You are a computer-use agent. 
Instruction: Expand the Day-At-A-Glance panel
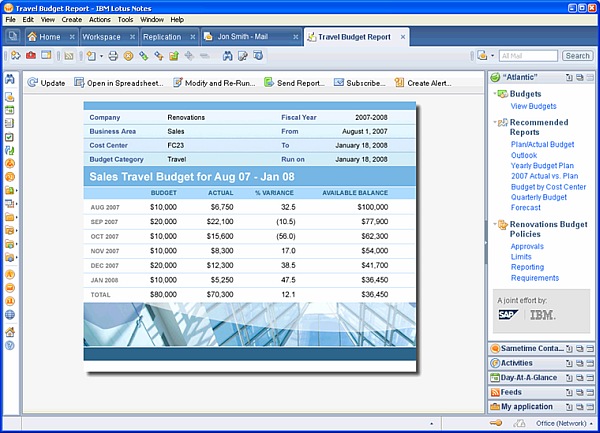[590, 378]
